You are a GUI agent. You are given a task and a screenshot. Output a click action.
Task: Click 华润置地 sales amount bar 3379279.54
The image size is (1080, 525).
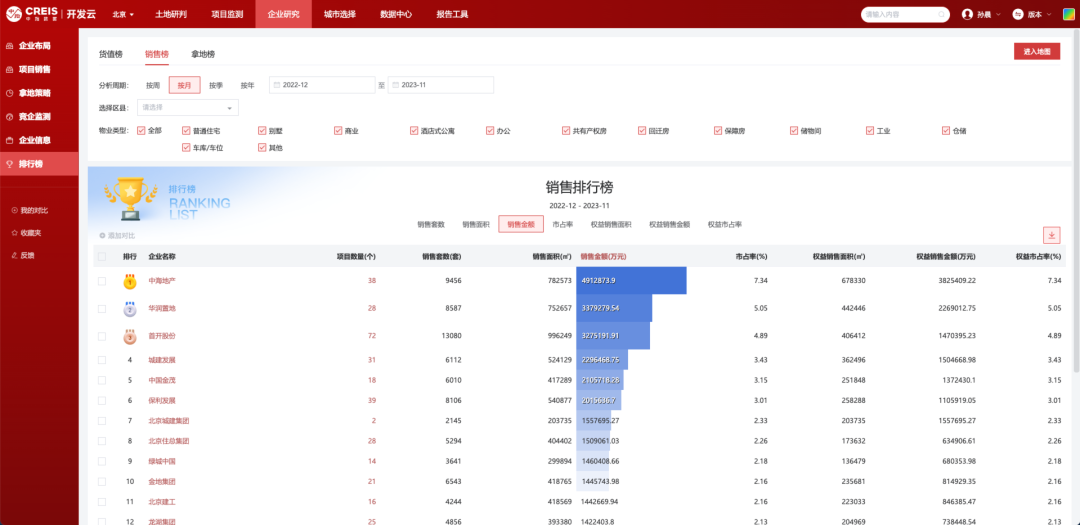[x=614, y=308]
